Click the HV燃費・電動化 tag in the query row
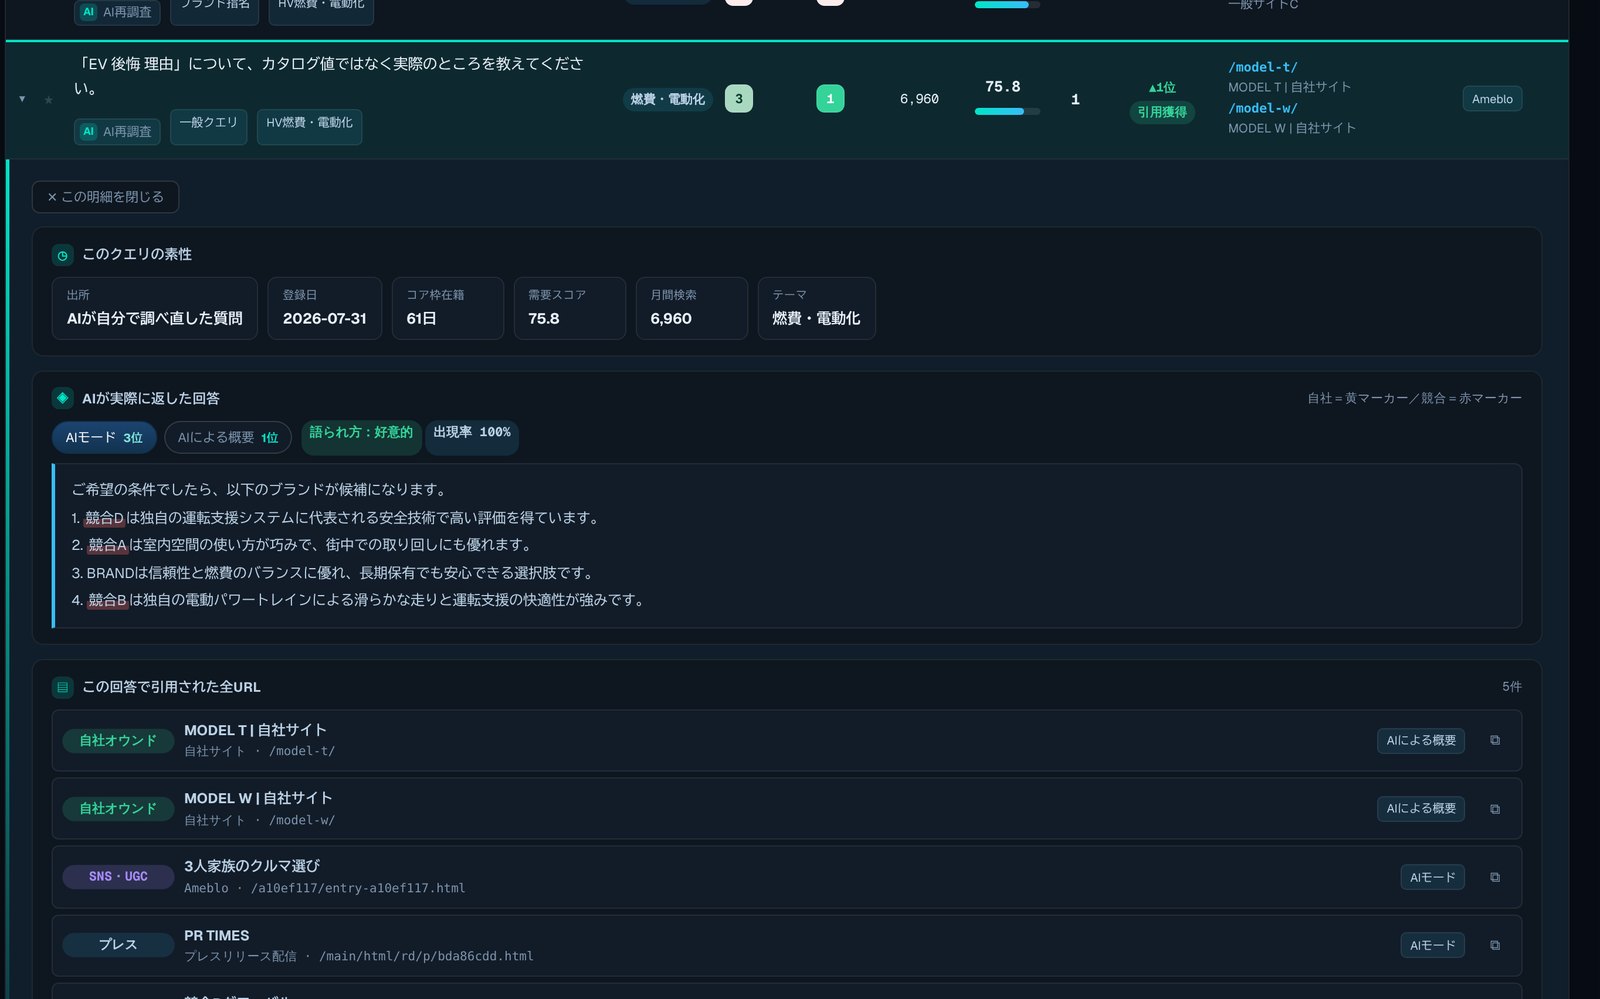The image size is (1600, 999). click(309, 126)
